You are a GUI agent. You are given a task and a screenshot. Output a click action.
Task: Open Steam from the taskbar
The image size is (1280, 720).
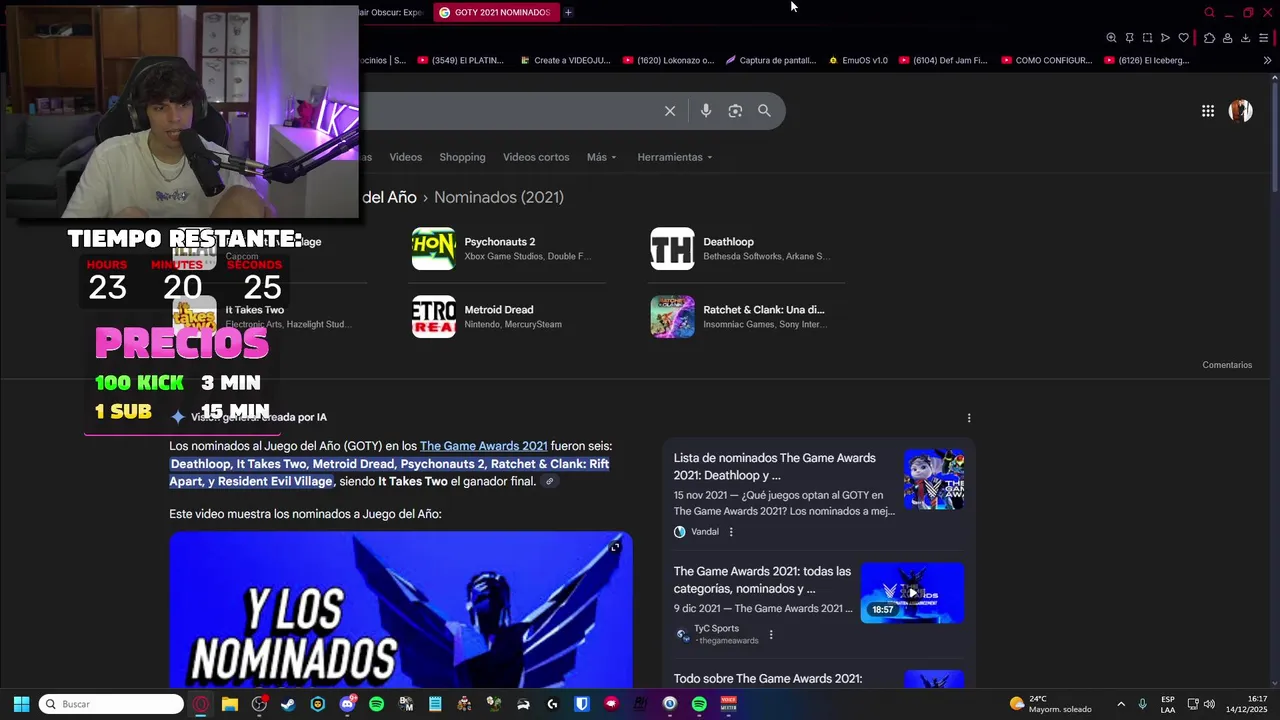click(288, 704)
